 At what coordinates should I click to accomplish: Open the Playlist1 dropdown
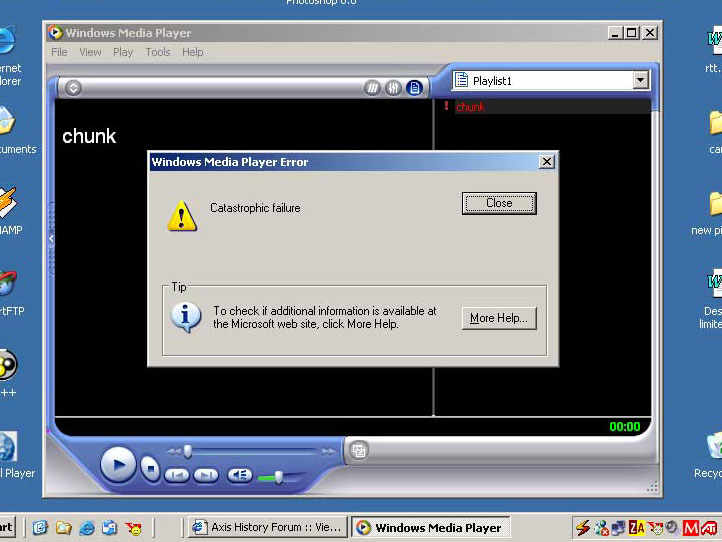(x=640, y=80)
